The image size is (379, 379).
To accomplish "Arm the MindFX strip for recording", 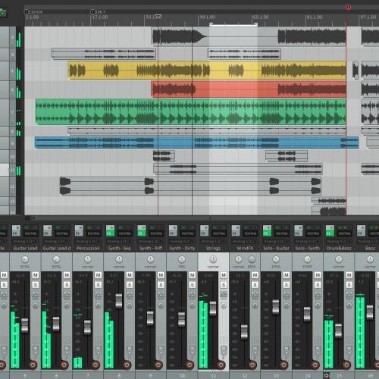I will pyautogui.click(x=252, y=364).
